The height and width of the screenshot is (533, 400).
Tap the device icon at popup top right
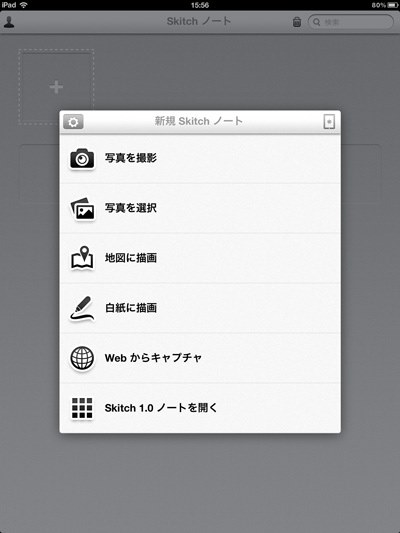tap(329, 122)
